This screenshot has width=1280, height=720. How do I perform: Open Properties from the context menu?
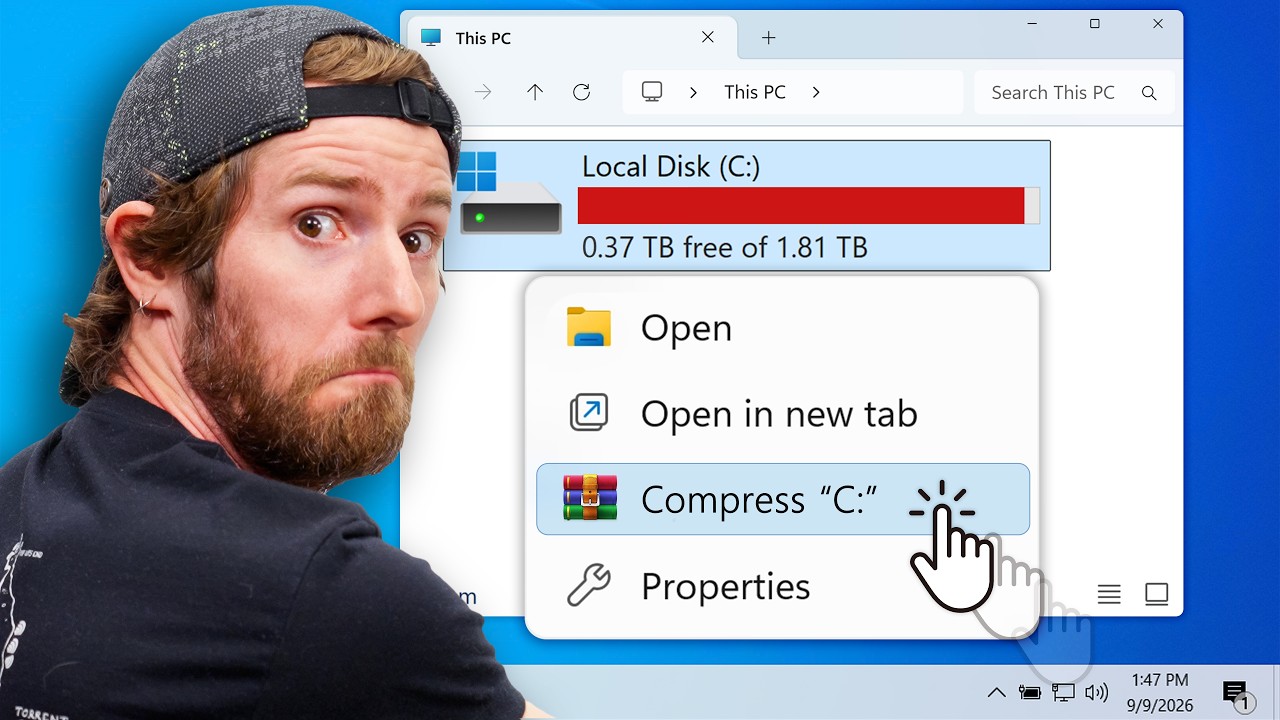coord(782,586)
